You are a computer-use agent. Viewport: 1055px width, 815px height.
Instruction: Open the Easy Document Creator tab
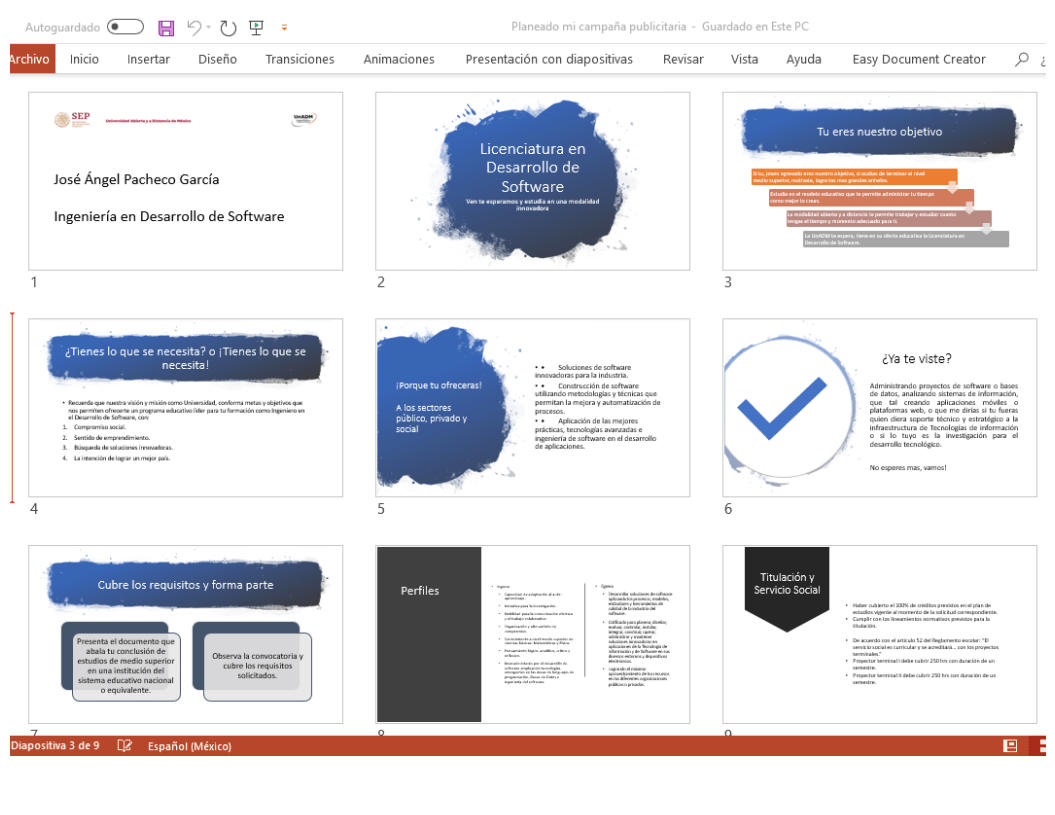pyautogui.click(x=918, y=59)
